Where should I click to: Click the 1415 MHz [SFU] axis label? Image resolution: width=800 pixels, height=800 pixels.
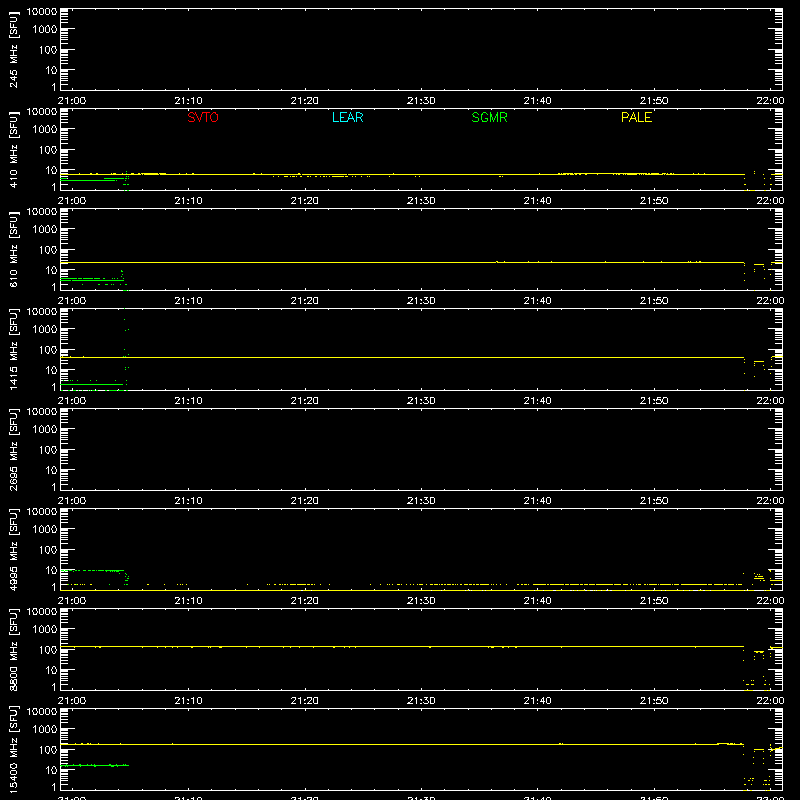[x=13, y=349]
